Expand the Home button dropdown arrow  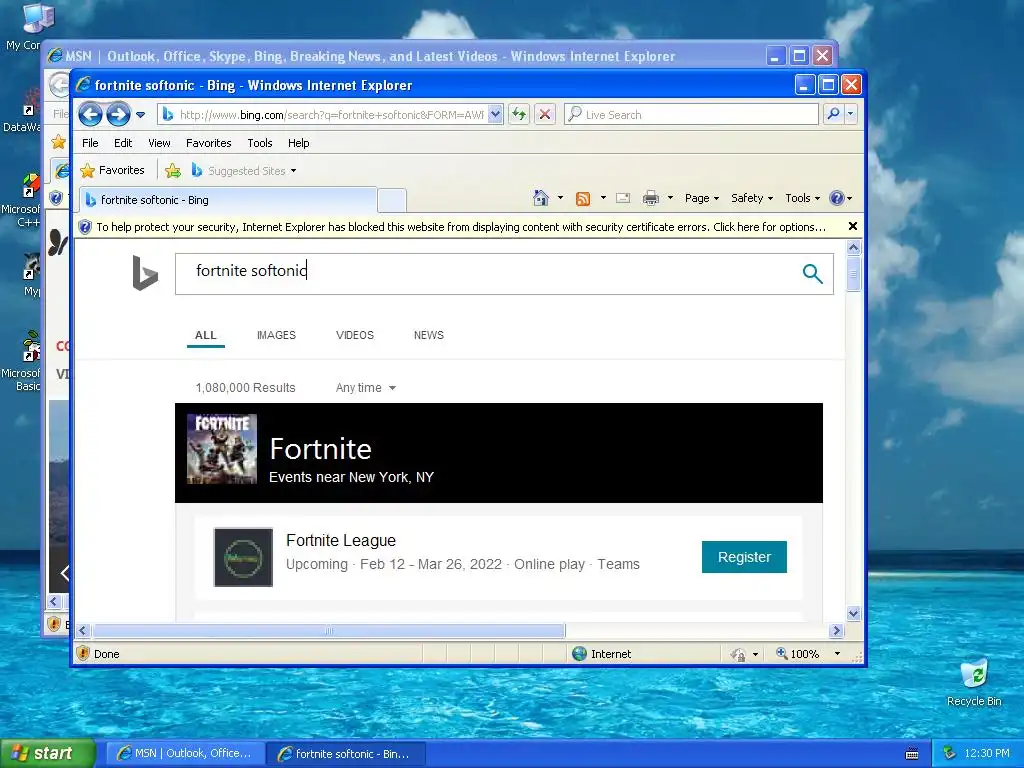point(560,198)
